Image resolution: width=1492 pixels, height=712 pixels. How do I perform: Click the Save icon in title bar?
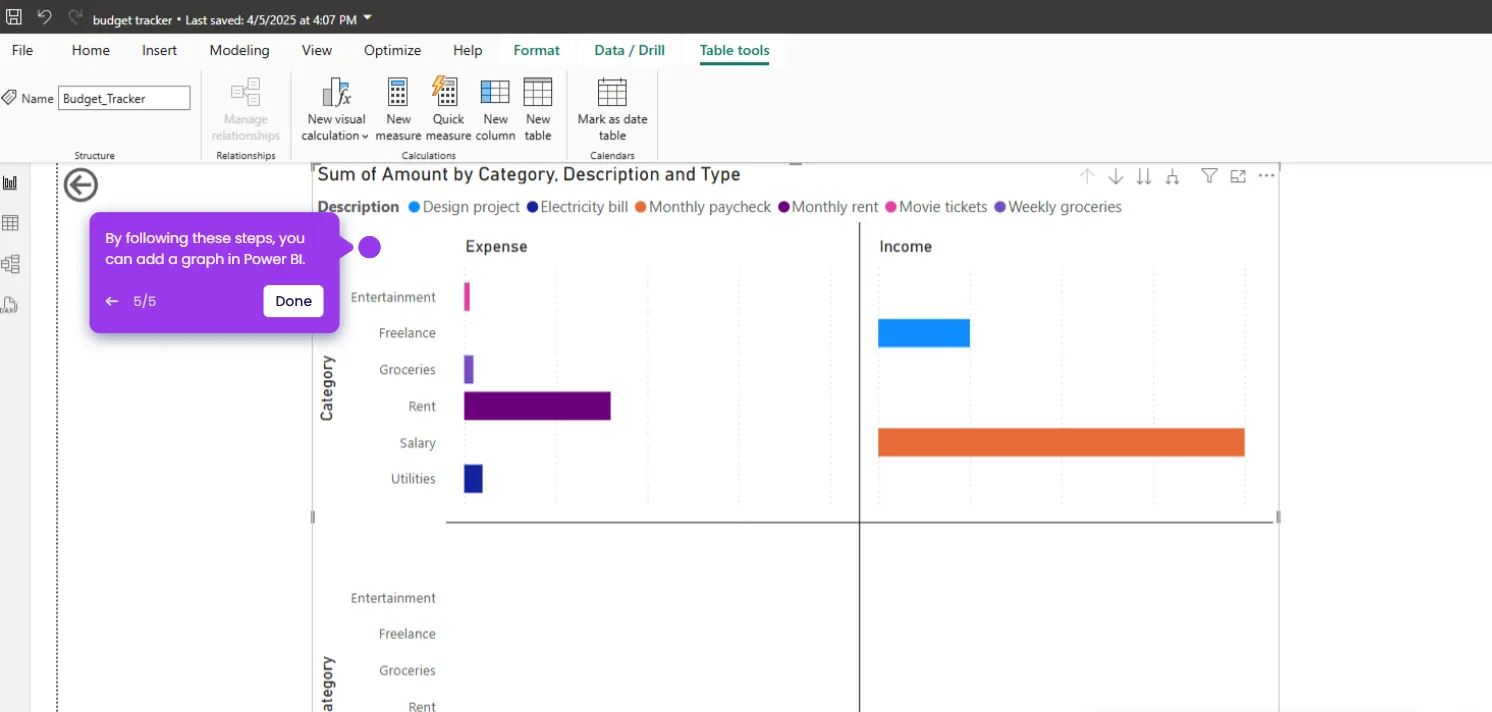[x=14, y=17]
